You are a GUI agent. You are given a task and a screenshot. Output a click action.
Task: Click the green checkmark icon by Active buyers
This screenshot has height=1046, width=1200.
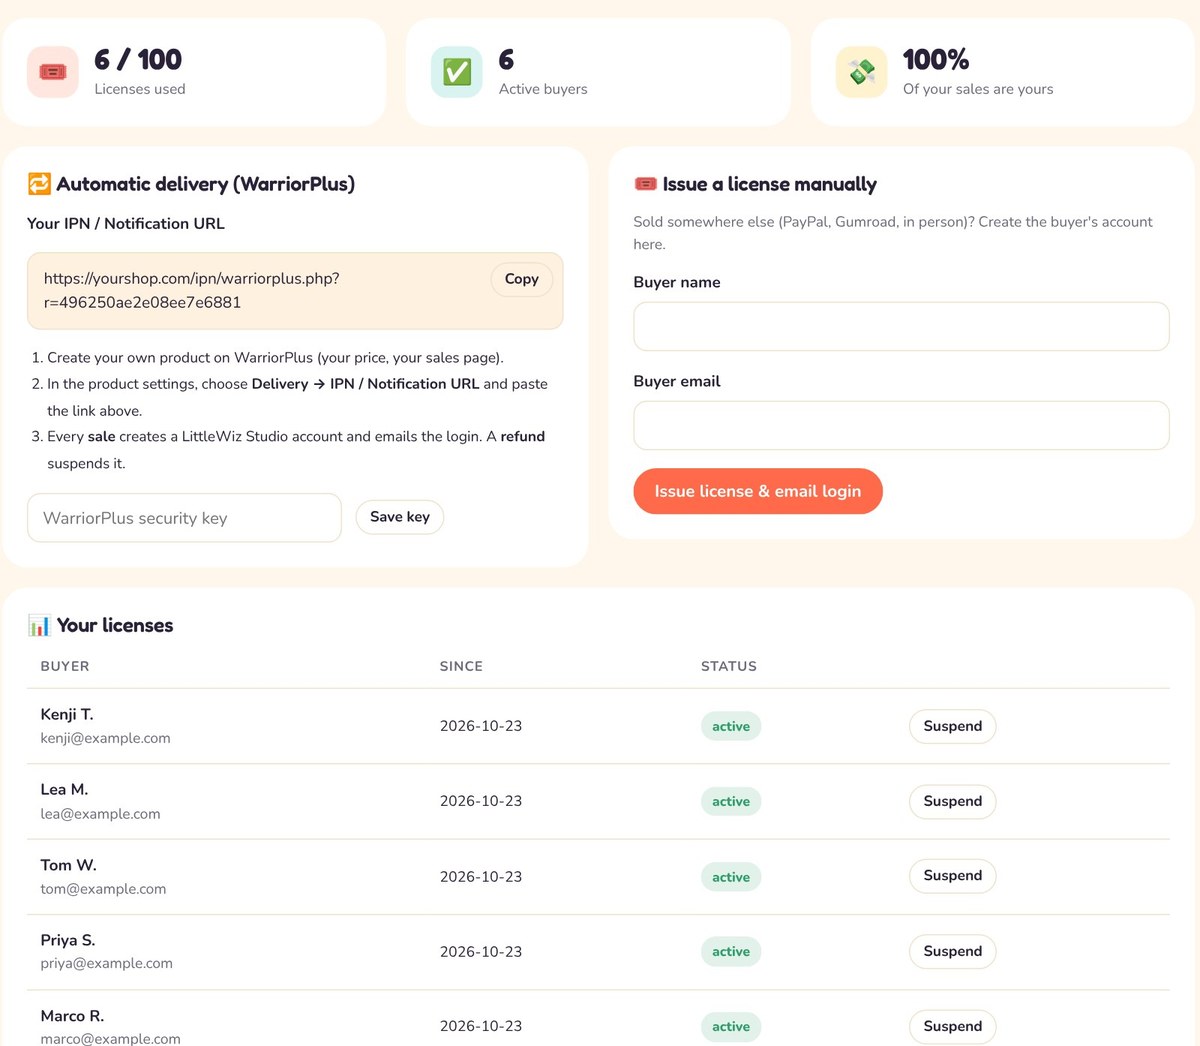[457, 72]
